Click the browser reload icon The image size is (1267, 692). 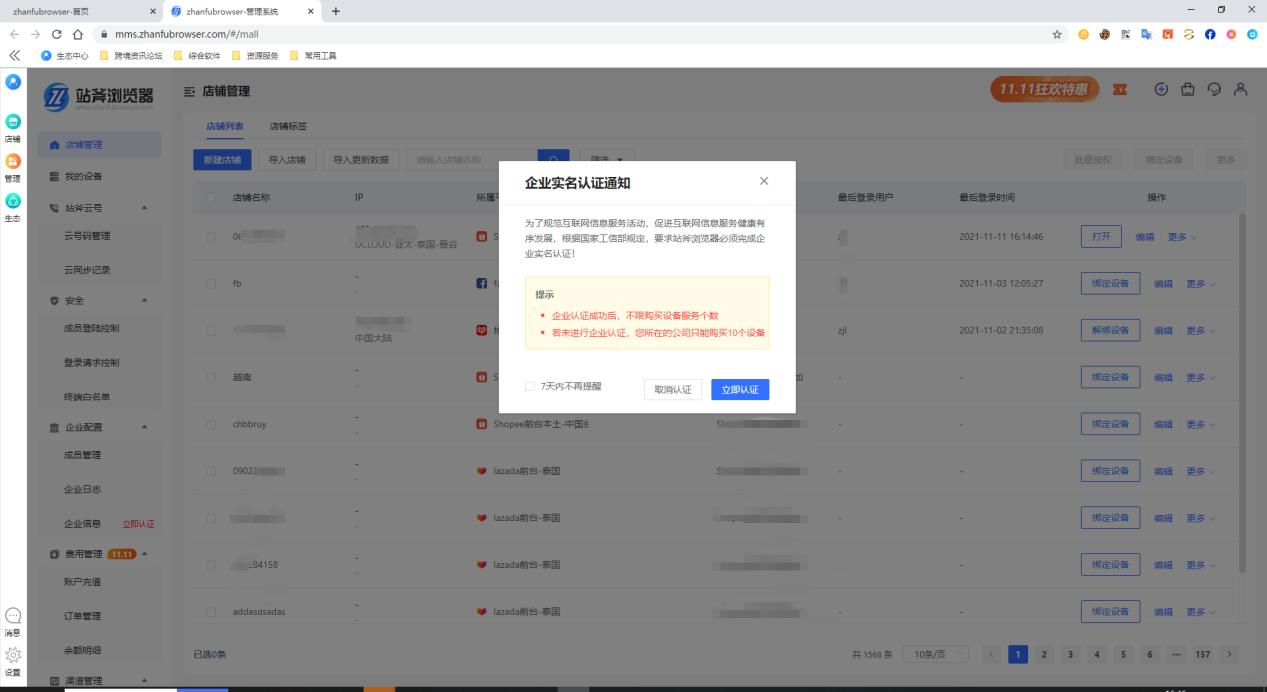point(56,33)
